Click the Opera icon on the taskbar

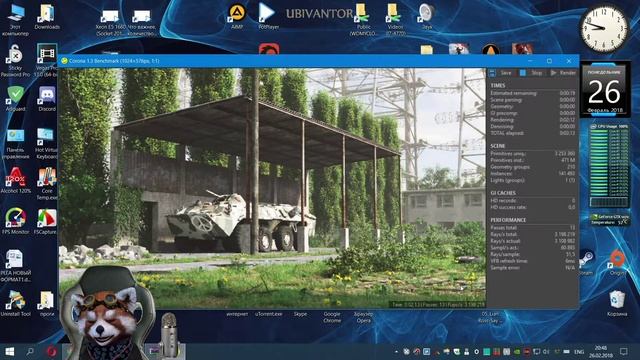[x=51, y=351]
